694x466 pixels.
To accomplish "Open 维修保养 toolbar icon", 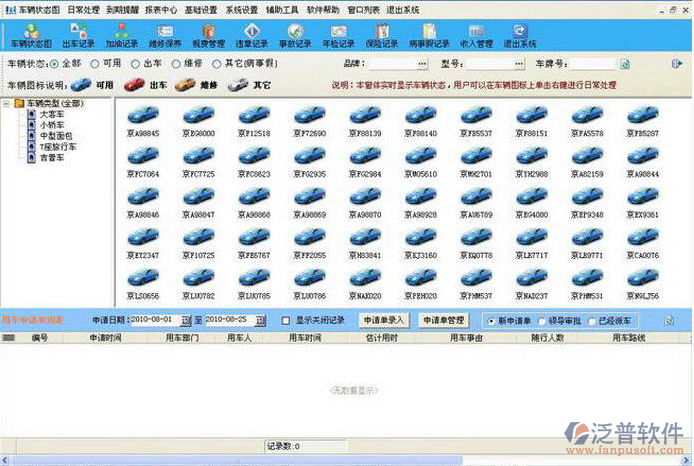I will click(165, 36).
